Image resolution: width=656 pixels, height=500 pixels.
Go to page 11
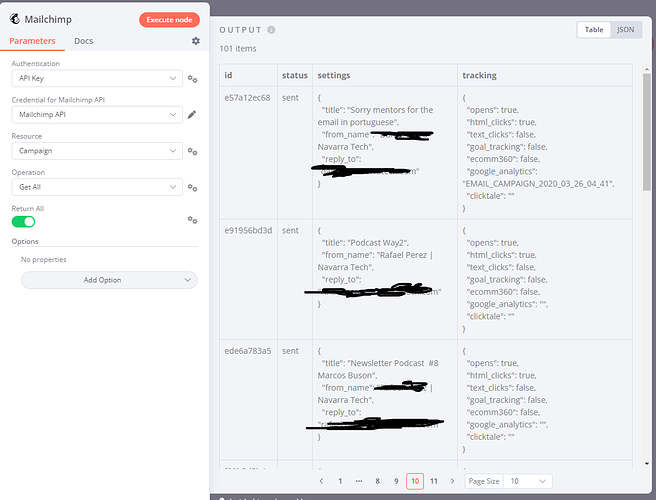point(434,481)
